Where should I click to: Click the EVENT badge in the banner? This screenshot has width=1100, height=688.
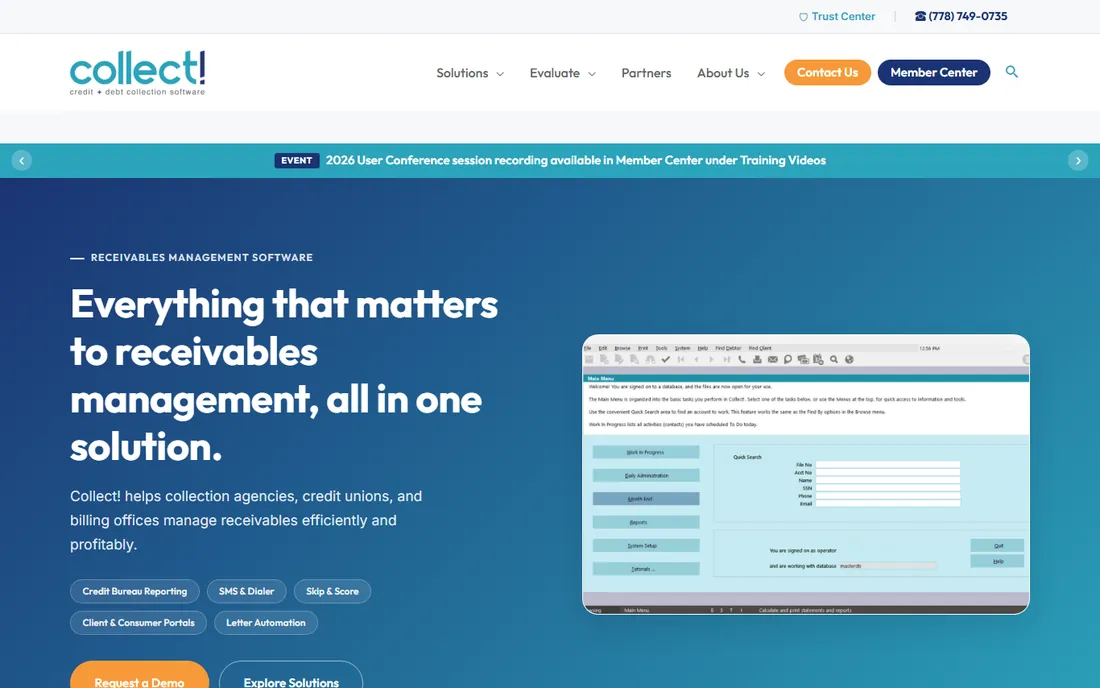(296, 161)
